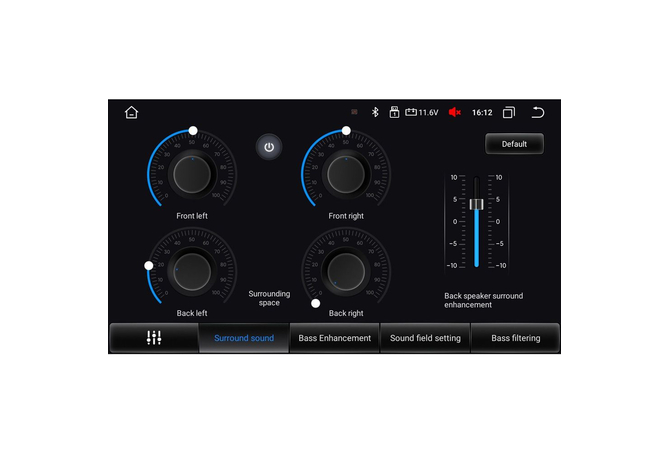Tap the red muted speaker icon
670x453 pixels.
coord(455,112)
